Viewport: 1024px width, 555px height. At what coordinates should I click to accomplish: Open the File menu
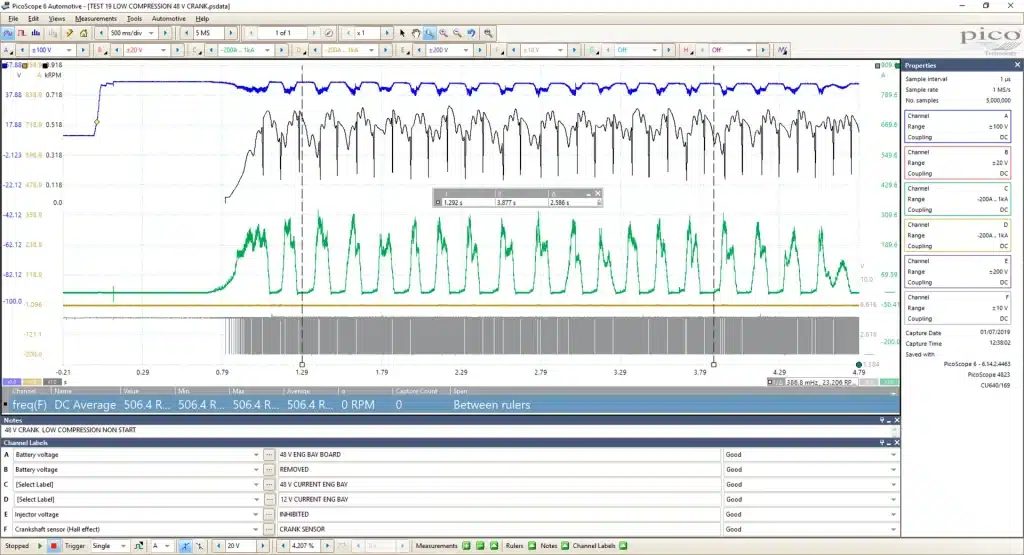(x=13, y=19)
